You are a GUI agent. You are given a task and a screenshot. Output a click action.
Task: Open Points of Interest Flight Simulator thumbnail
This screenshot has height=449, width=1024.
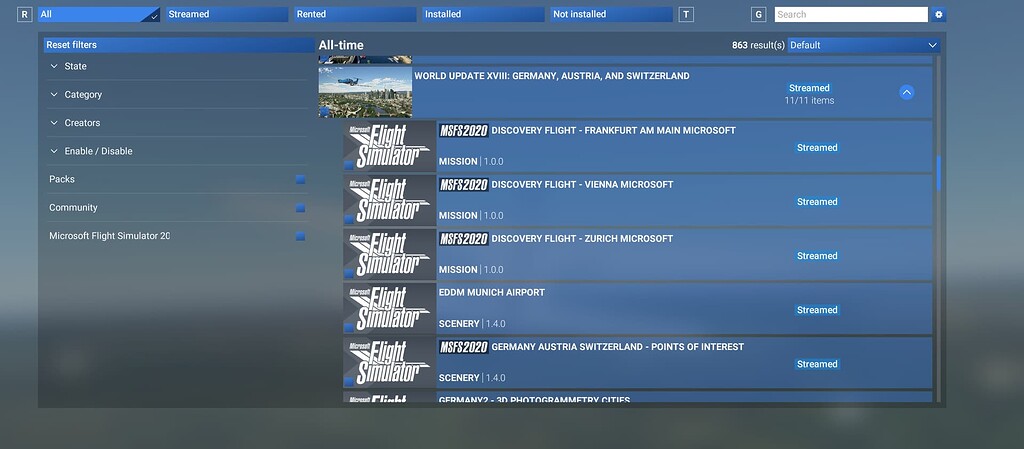click(389, 363)
